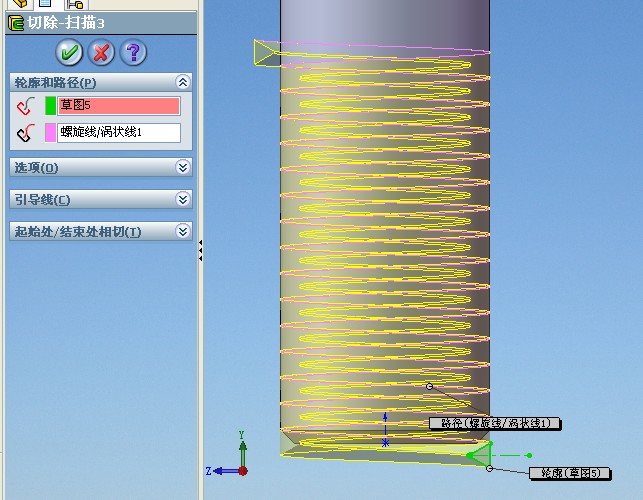Screen dimensions: 643x500
Task: Click the 草图5 profile selection field
Action: 119,105
